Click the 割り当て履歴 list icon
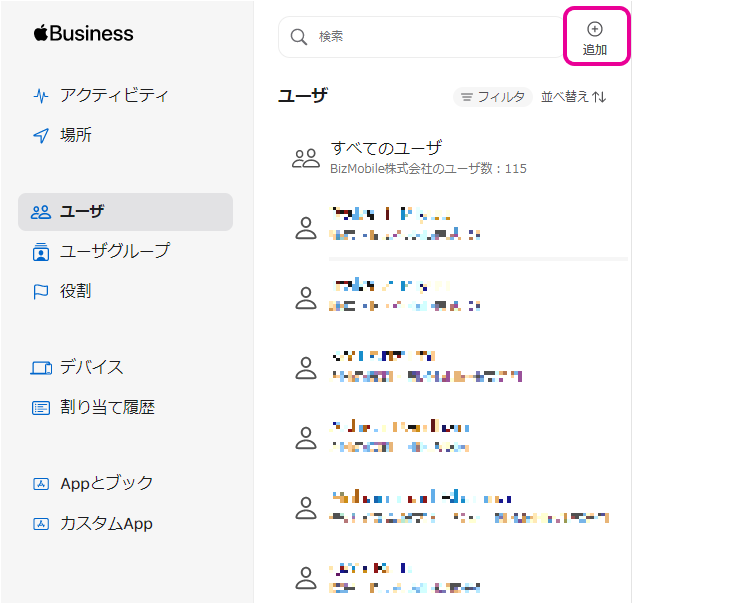 click(41, 408)
